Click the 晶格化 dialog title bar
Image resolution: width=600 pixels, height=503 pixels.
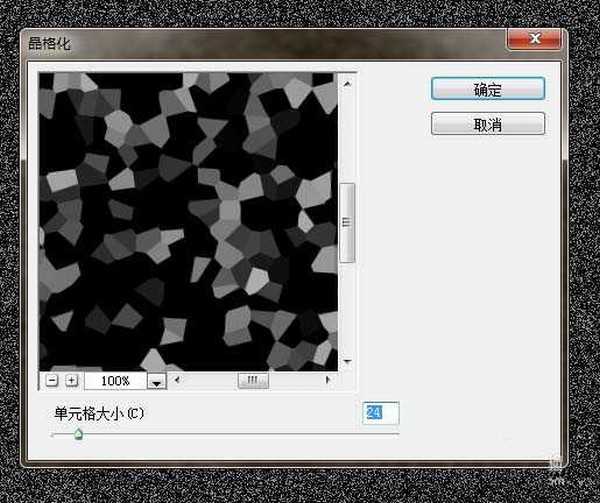(250, 43)
